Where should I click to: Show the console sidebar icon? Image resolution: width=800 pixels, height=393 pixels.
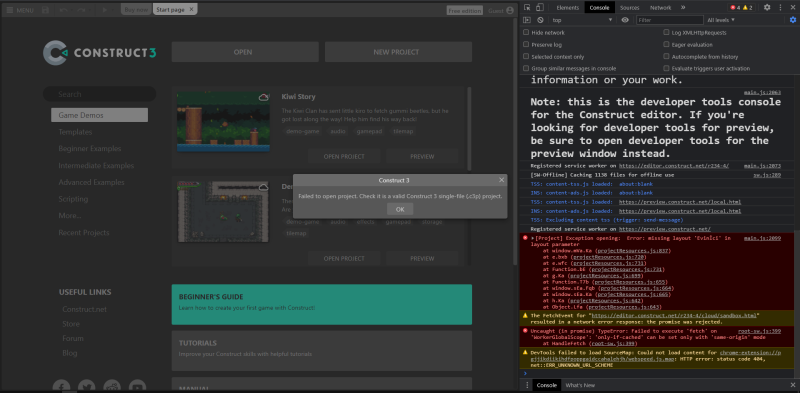tap(528, 20)
